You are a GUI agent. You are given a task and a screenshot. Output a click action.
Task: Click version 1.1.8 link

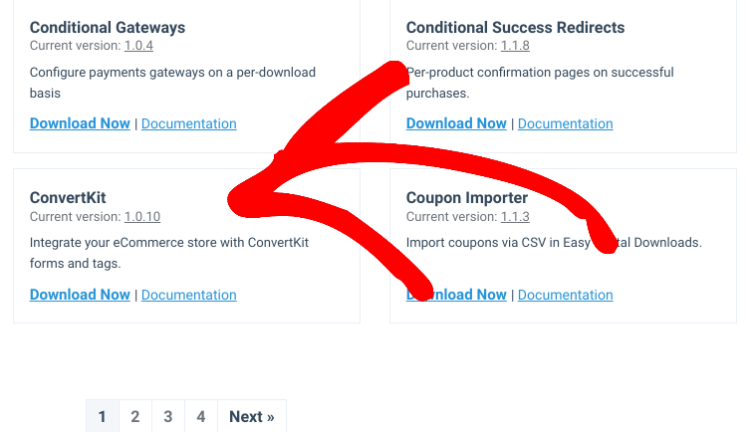coord(515,45)
